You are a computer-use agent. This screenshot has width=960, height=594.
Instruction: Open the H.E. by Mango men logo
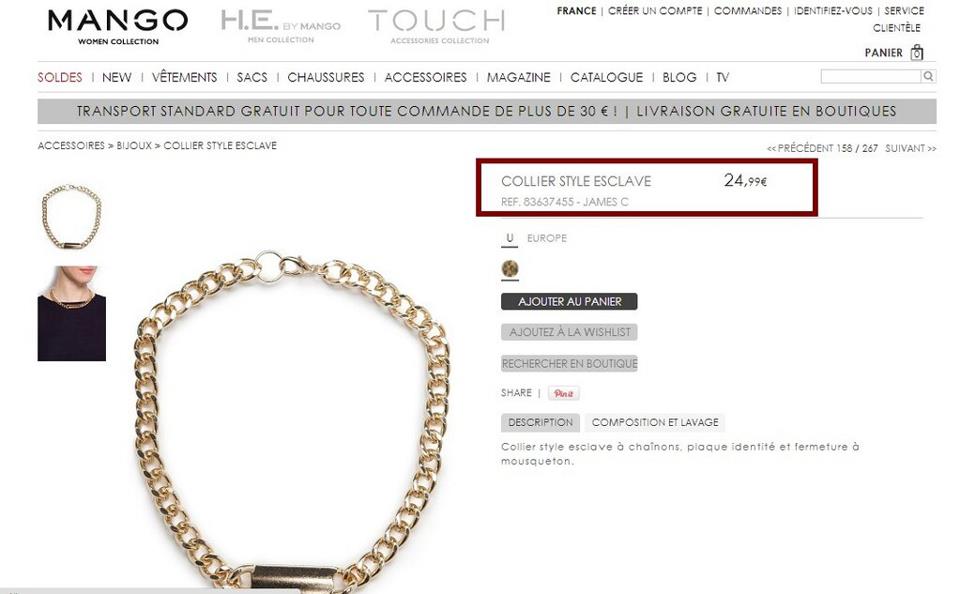click(x=280, y=27)
